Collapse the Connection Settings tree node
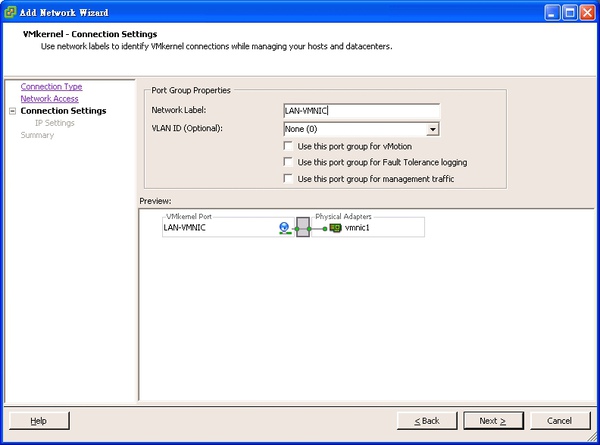 click(x=13, y=111)
